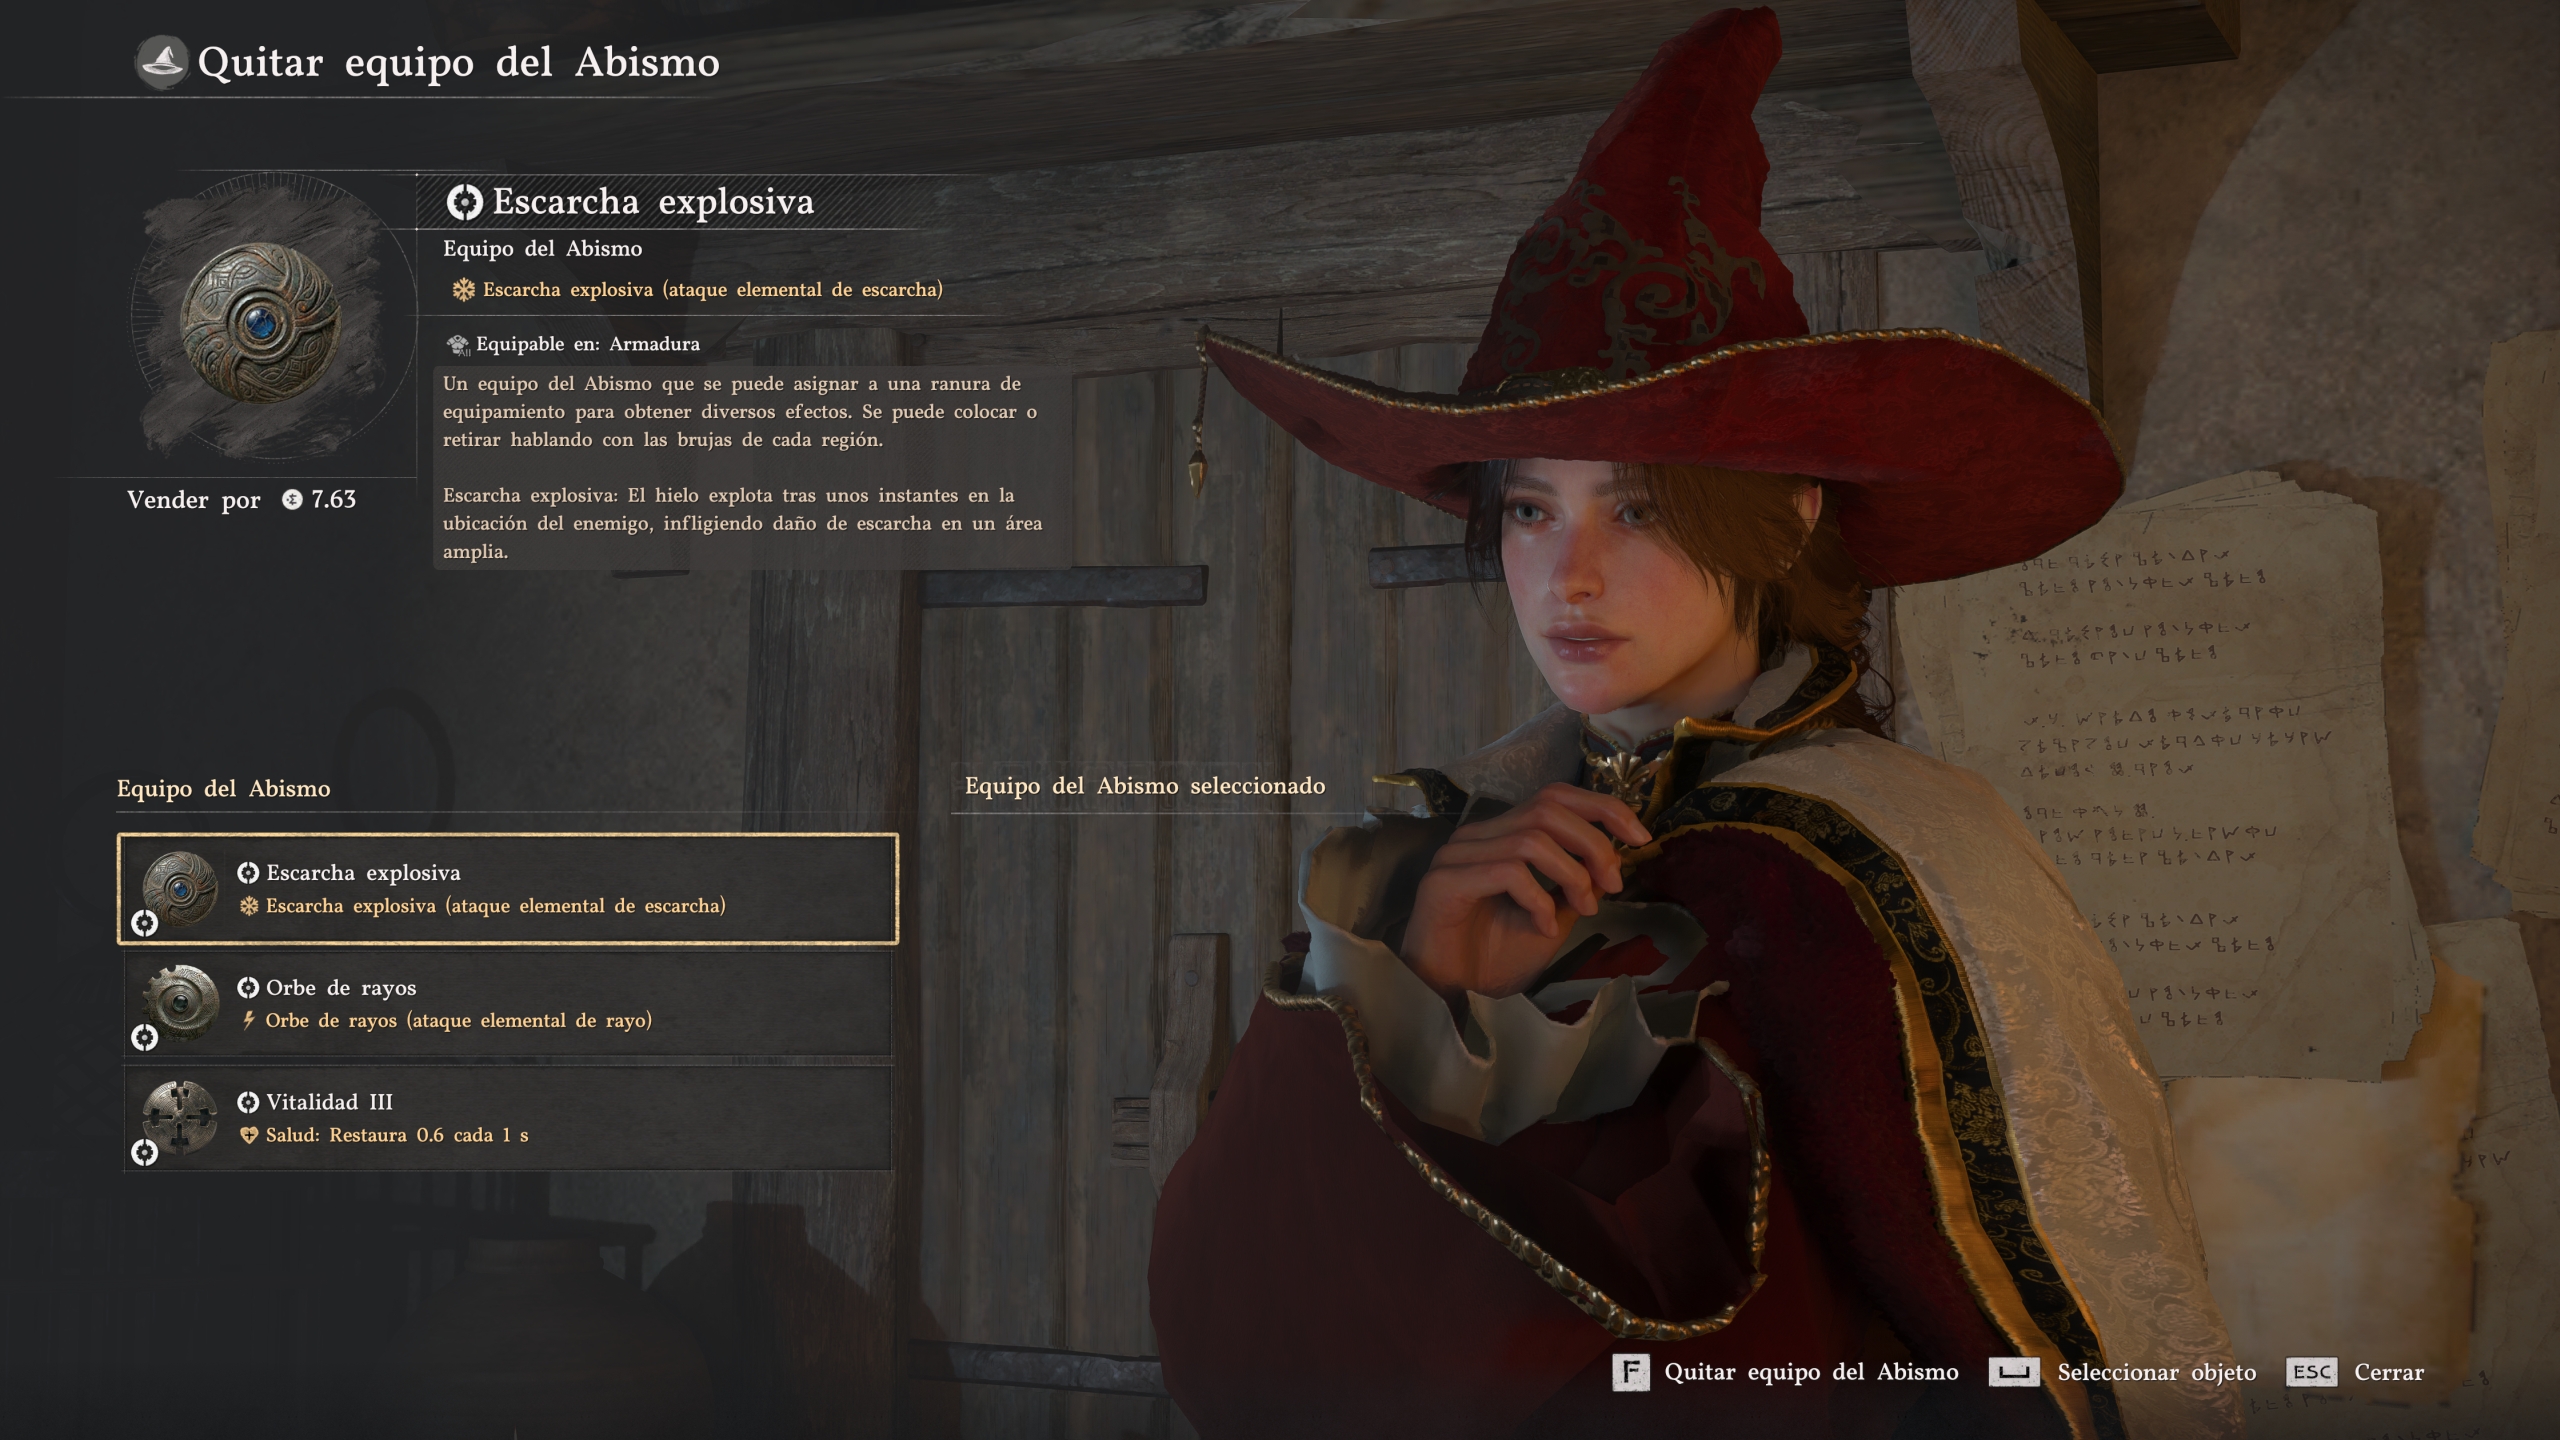
Task: Click the heart icon beside Salud text
Action: [x=249, y=1135]
